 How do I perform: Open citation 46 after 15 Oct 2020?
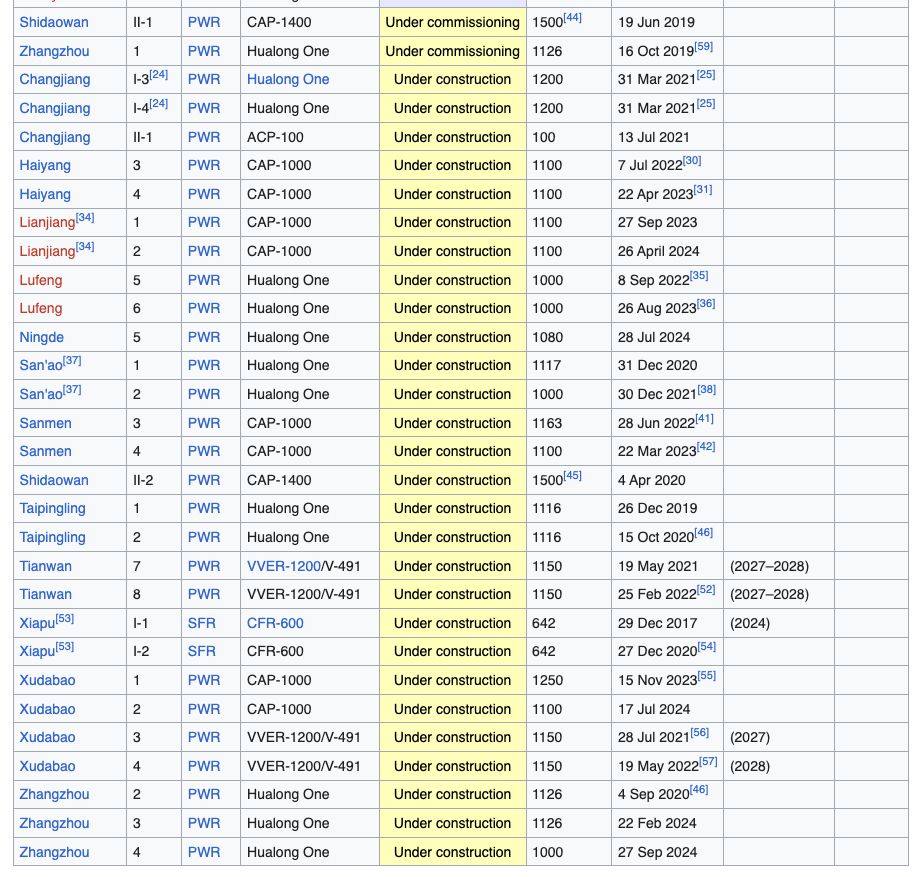pyautogui.click(x=704, y=533)
